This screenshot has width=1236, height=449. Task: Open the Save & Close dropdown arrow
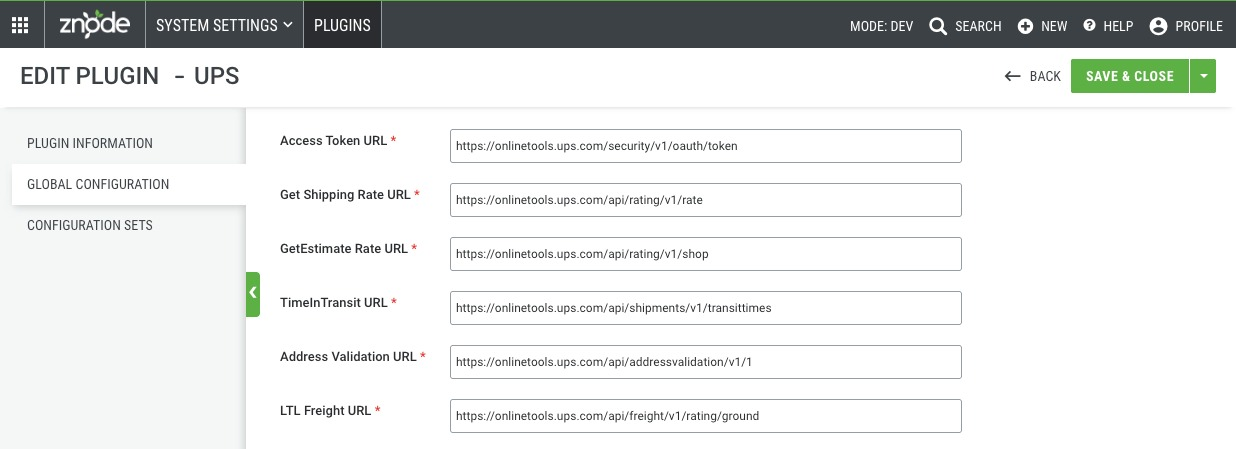pyautogui.click(x=1203, y=76)
